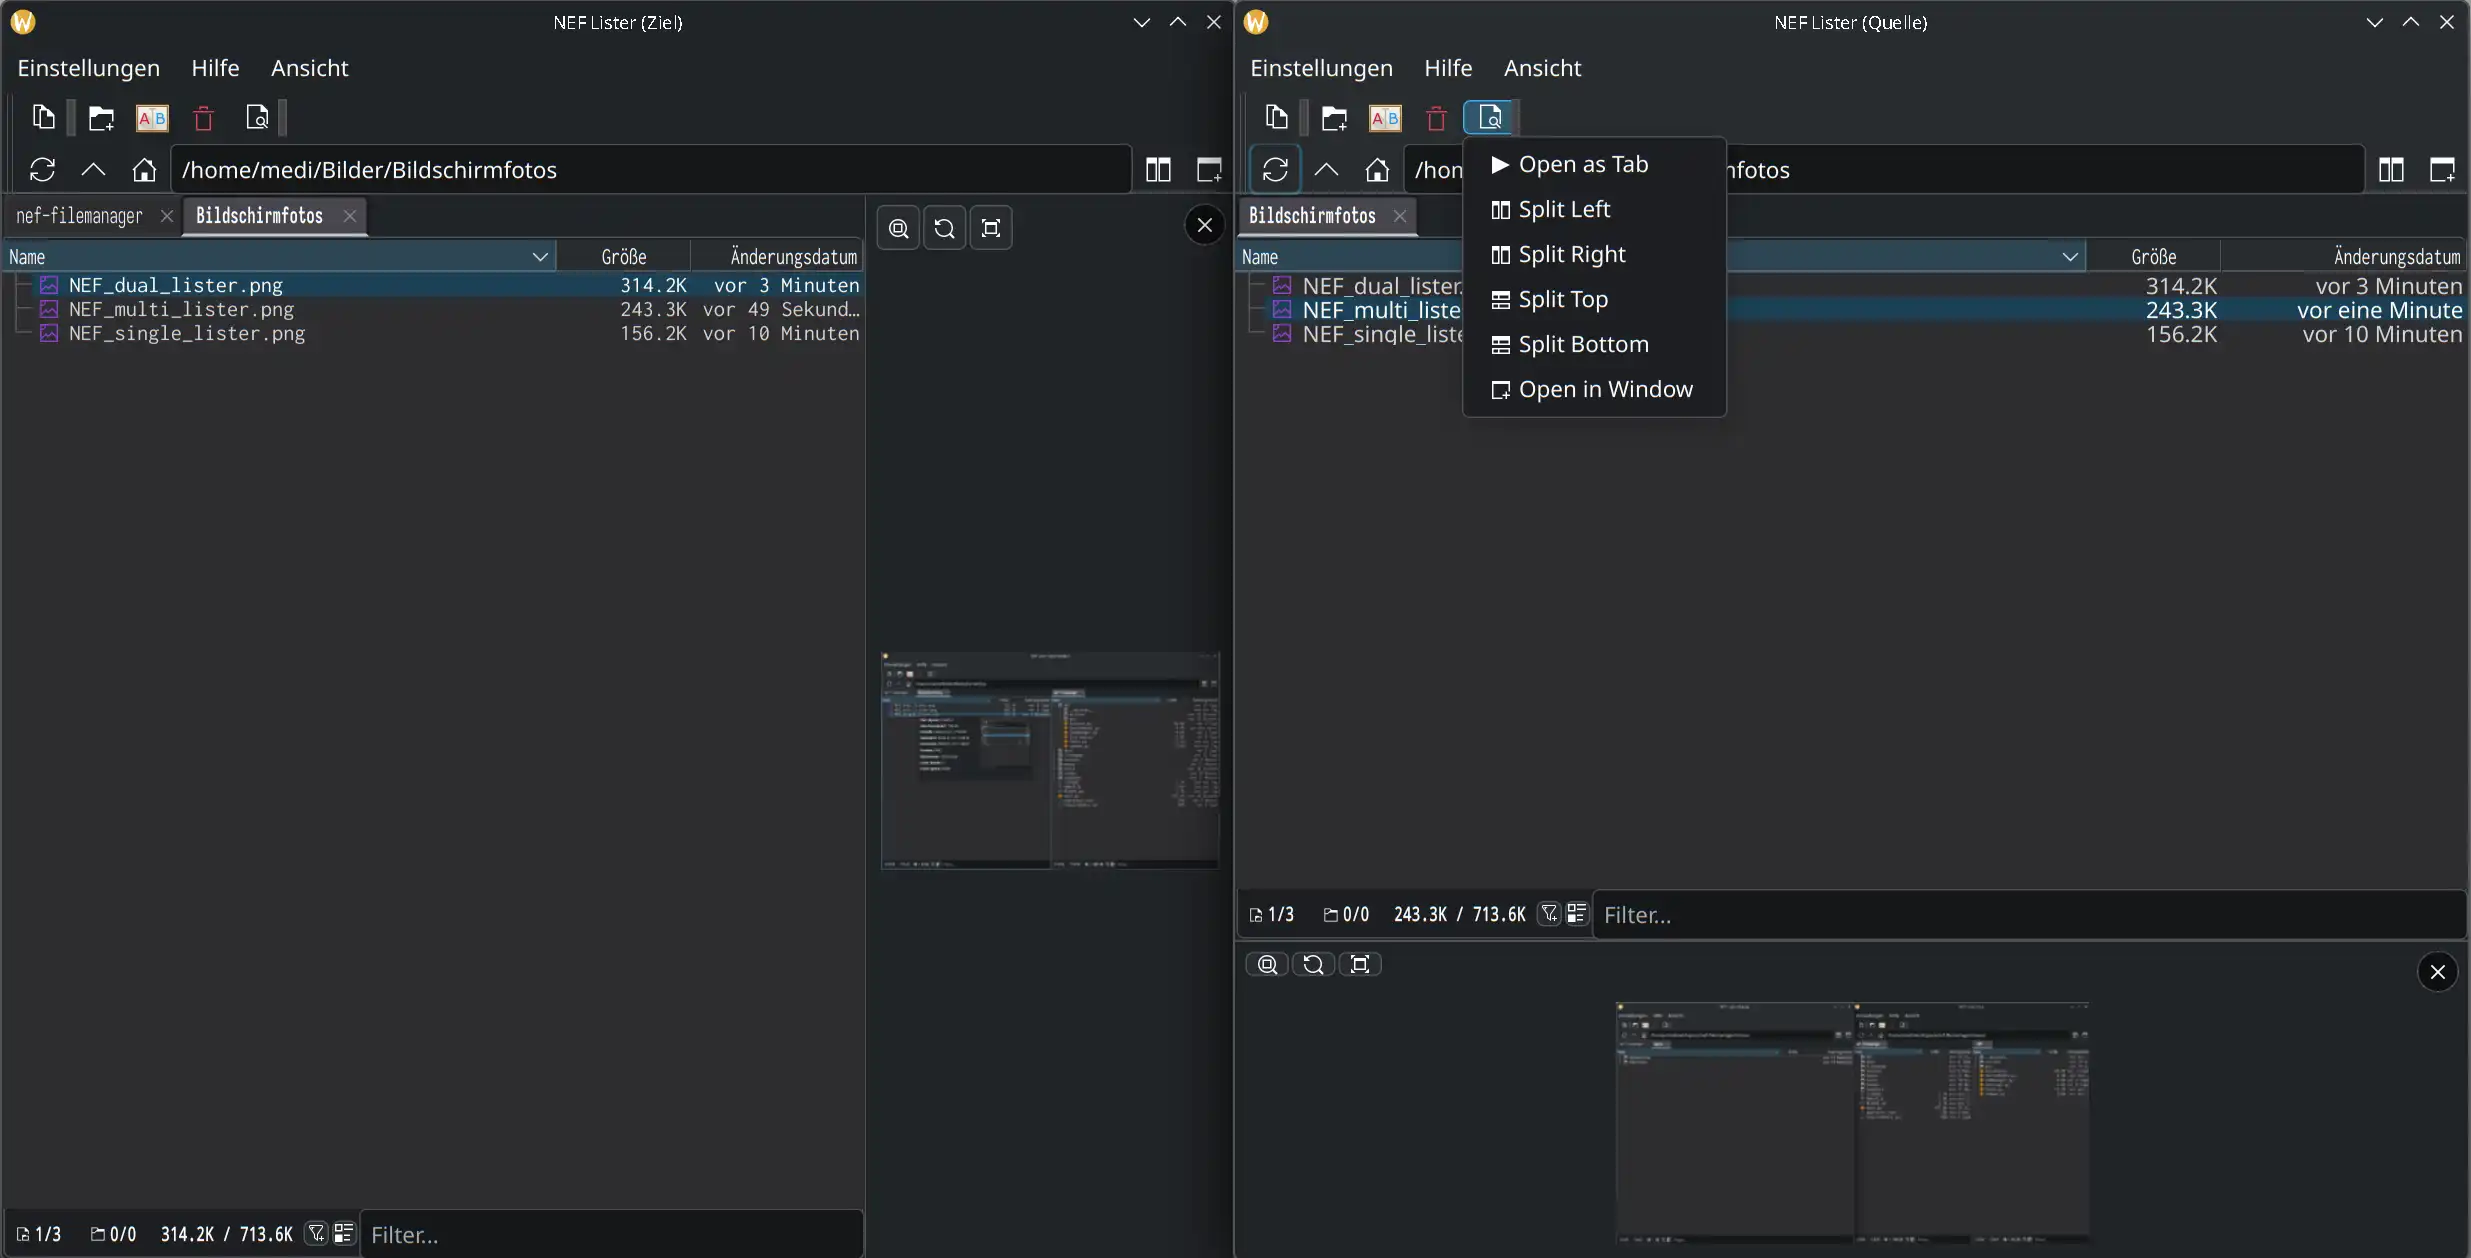The width and height of the screenshot is (2471, 1258).
Task: Expand Name column dropdown in Ziel list
Action: coord(540,257)
